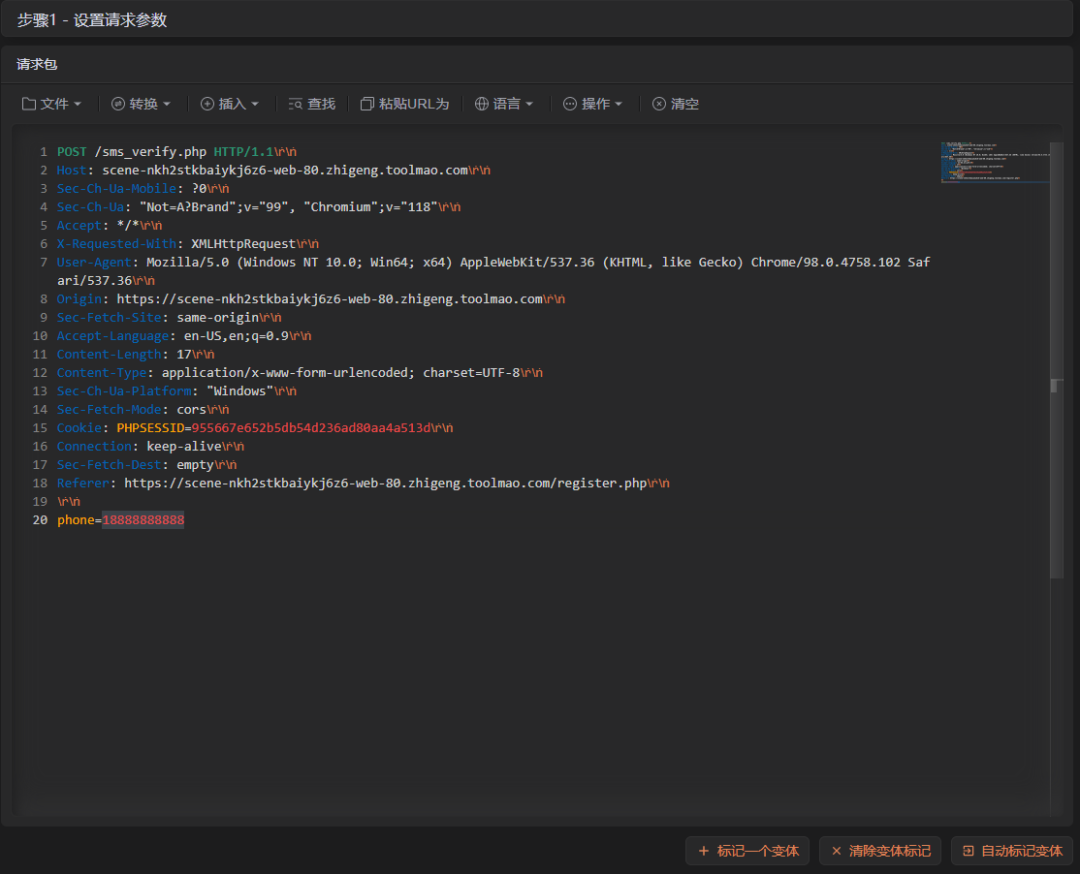Open the 转换 menu
Image resolution: width=1080 pixels, height=874 pixels.
[x=141, y=104]
